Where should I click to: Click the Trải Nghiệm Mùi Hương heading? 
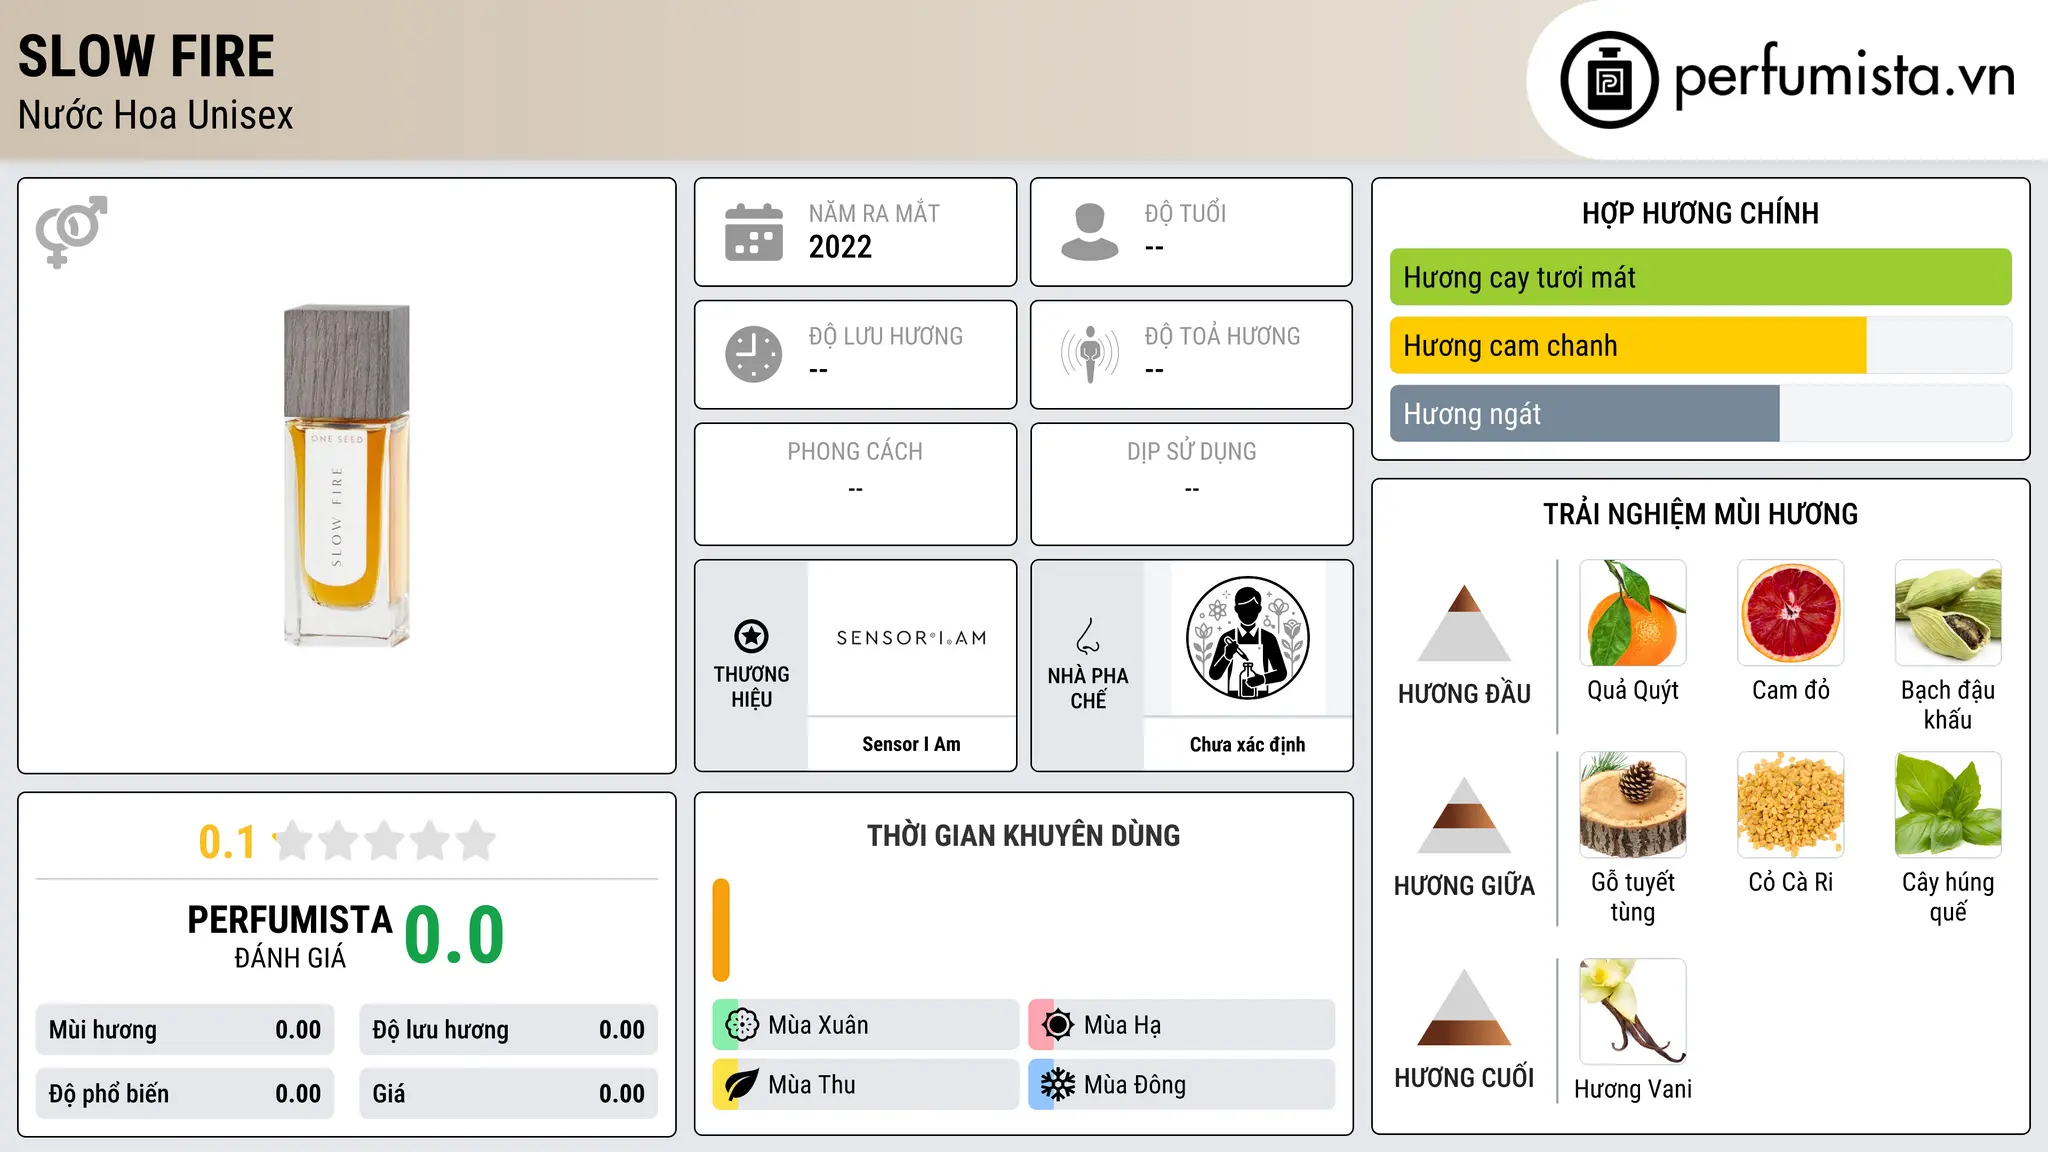tap(1700, 514)
